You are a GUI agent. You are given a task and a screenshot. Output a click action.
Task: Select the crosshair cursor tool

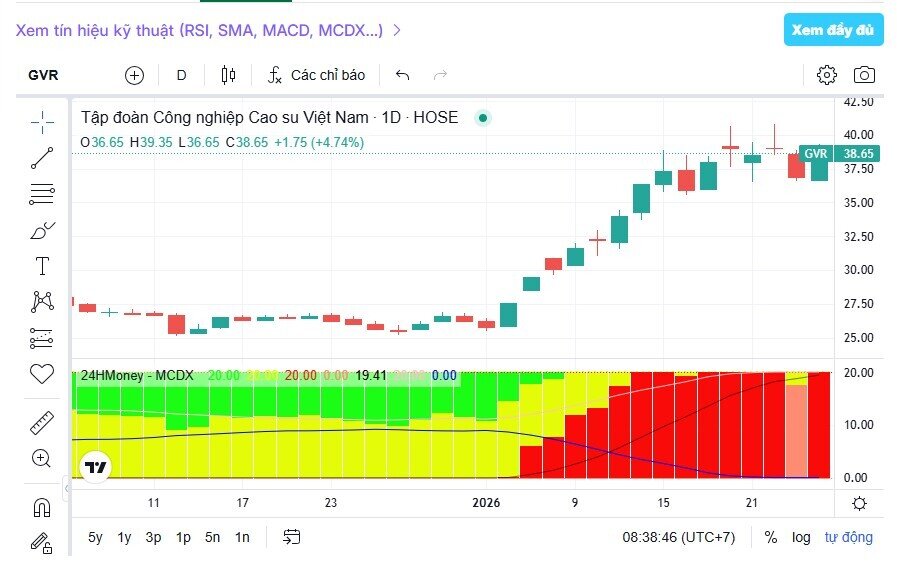[42, 122]
